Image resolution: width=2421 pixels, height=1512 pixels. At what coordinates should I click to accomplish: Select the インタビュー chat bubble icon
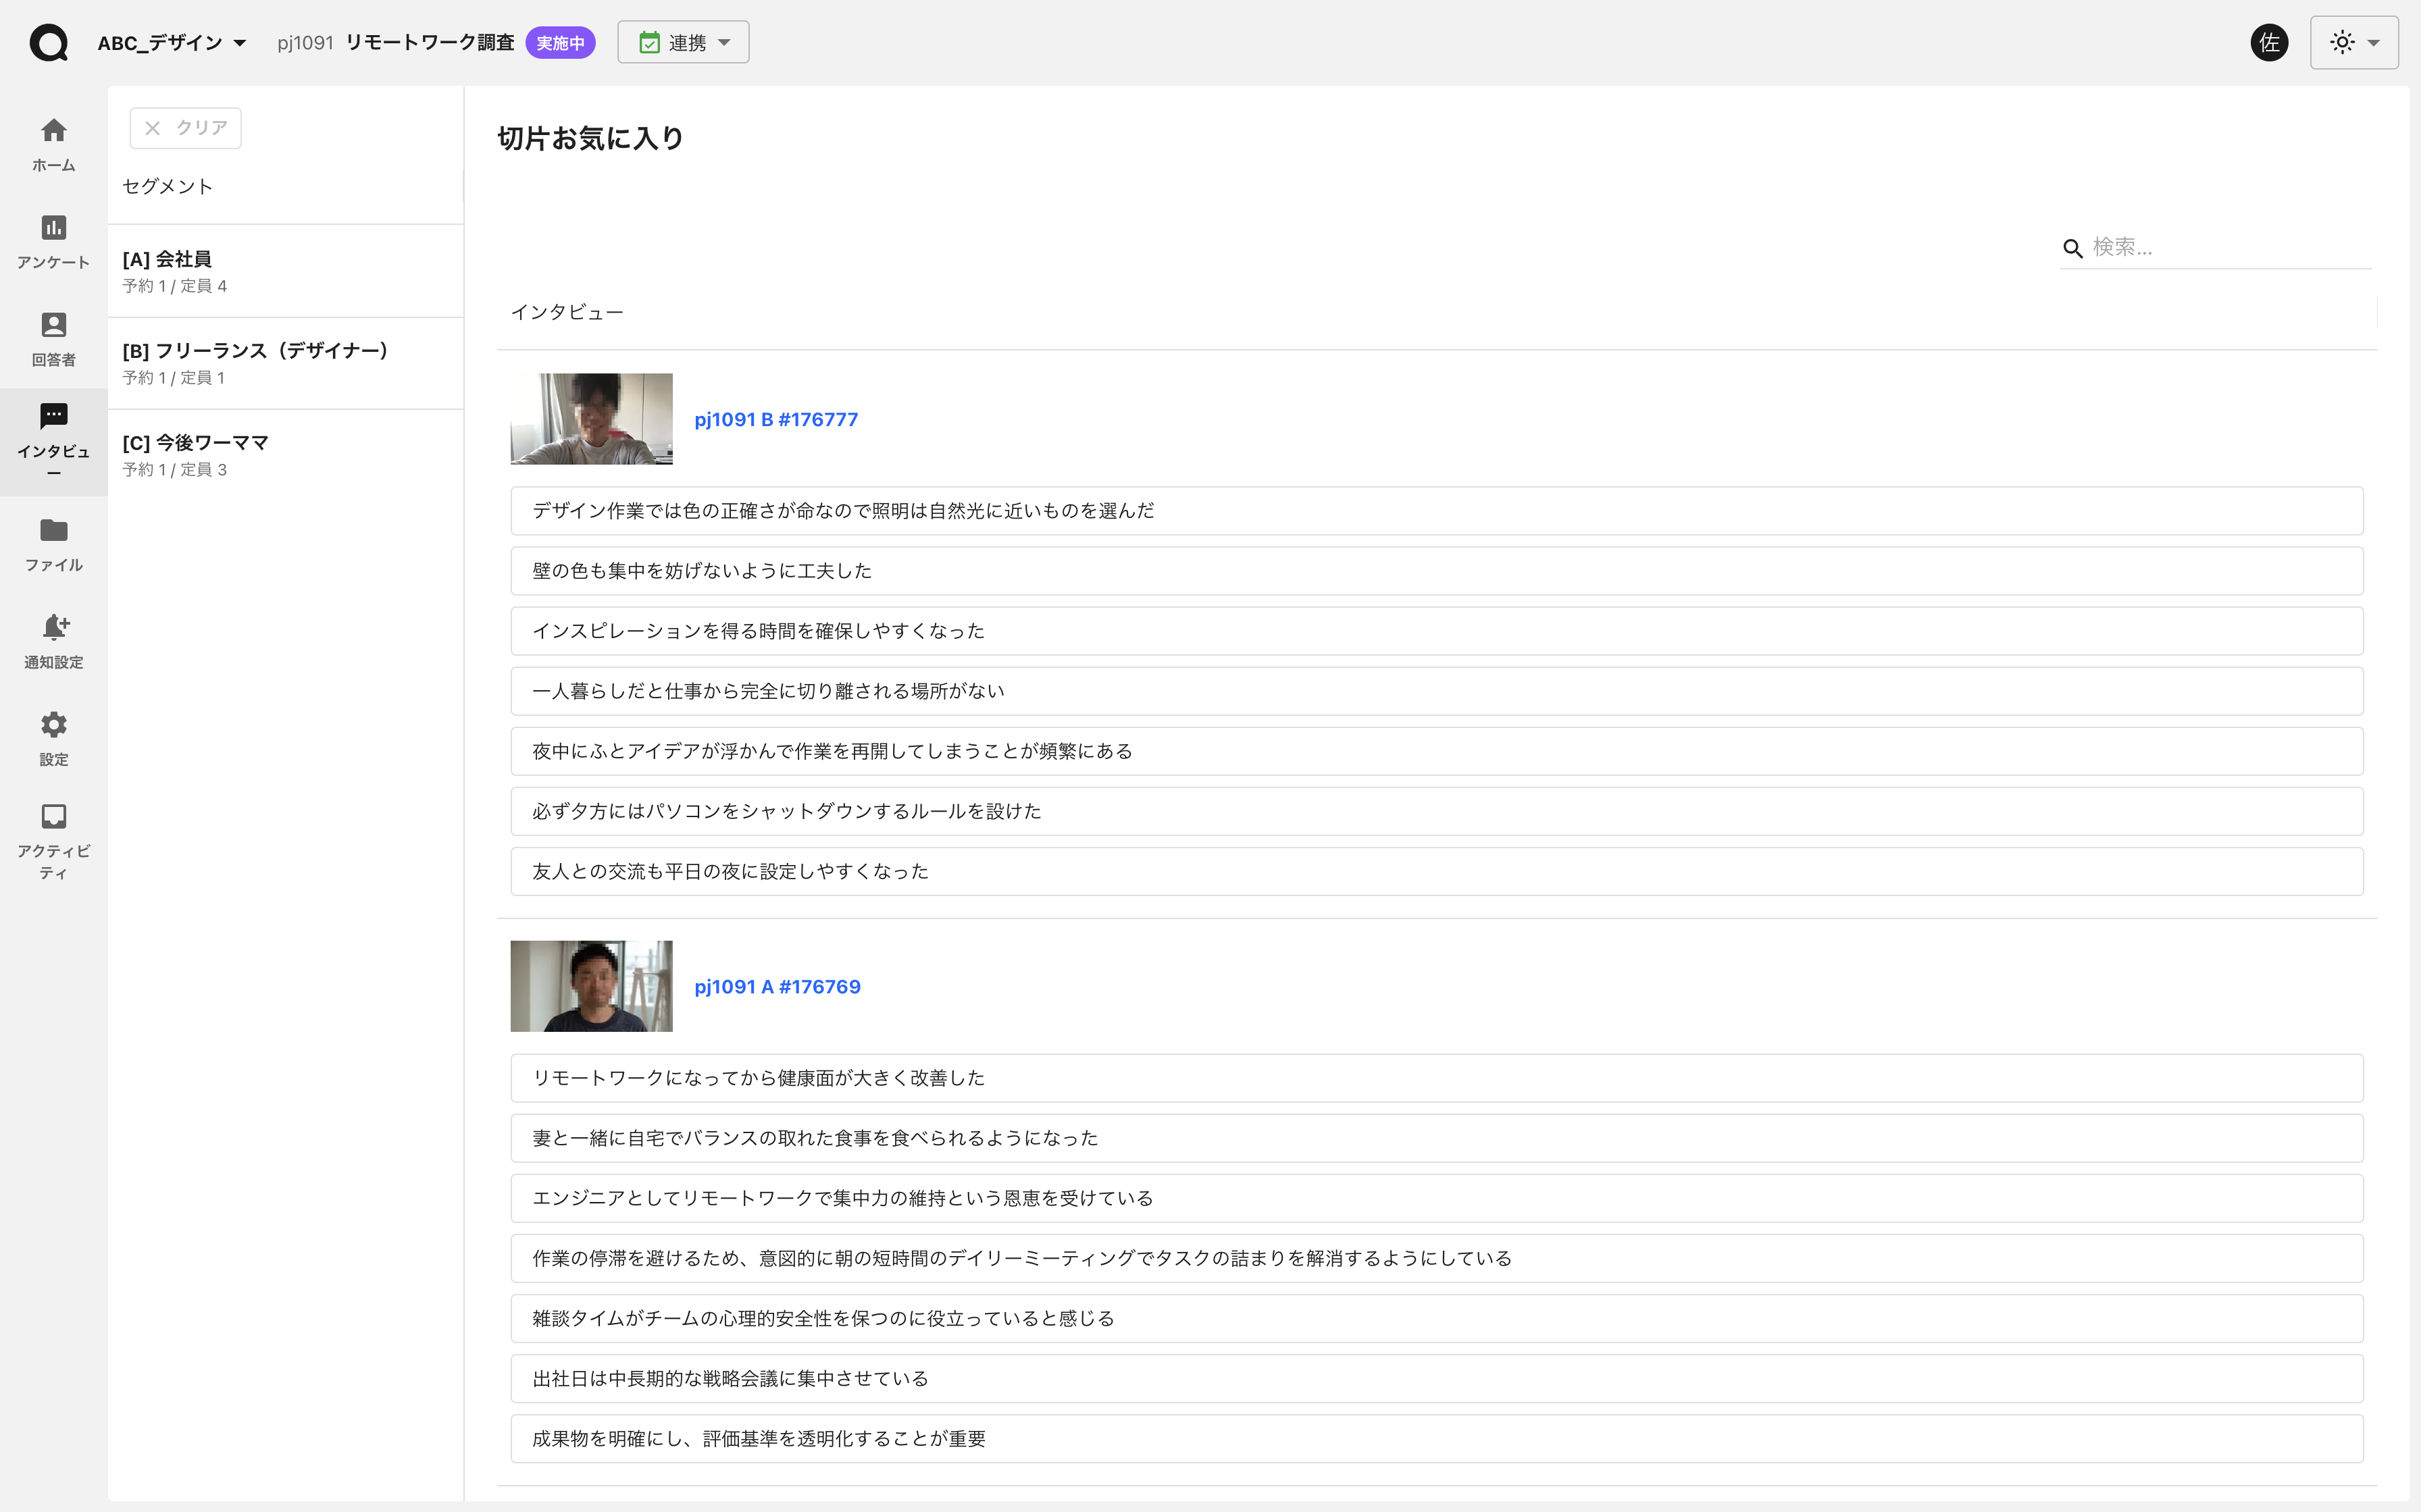(x=53, y=416)
